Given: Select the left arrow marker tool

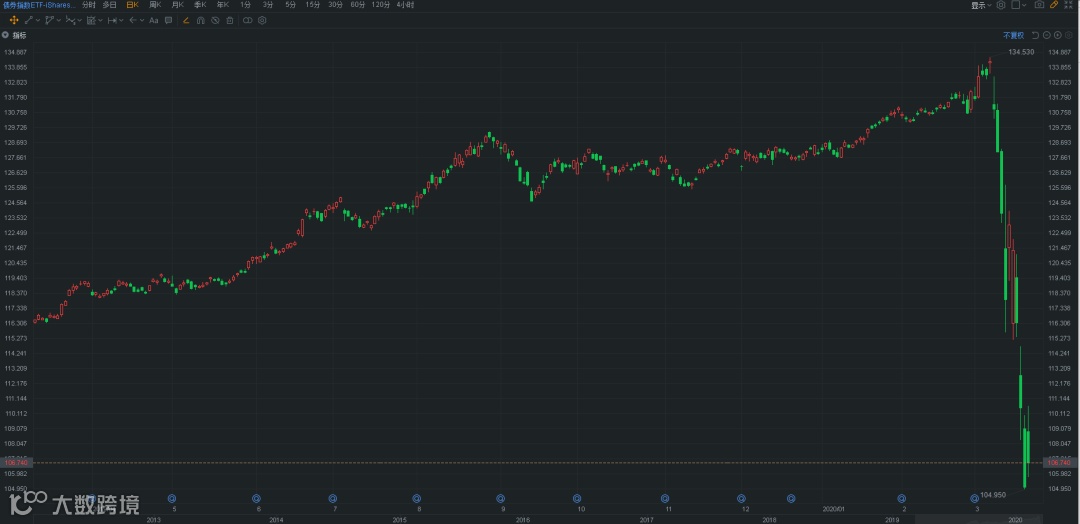Looking at the screenshot, I should tap(132, 20).
